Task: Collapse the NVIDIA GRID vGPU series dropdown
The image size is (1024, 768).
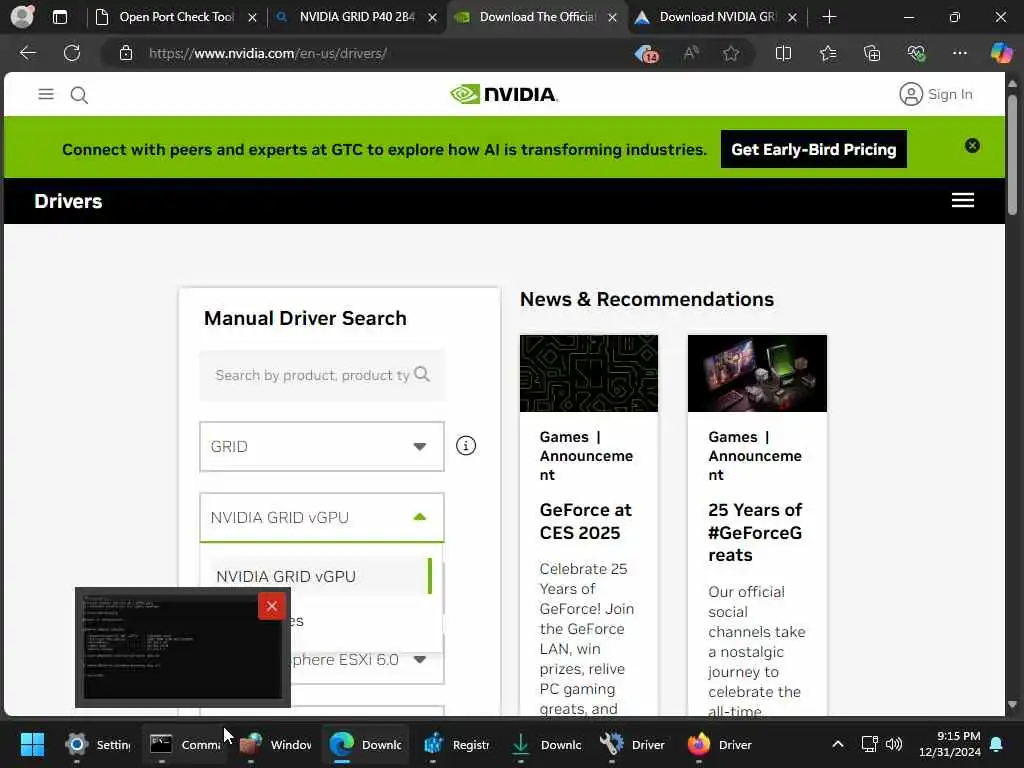Action: [x=321, y=517]
